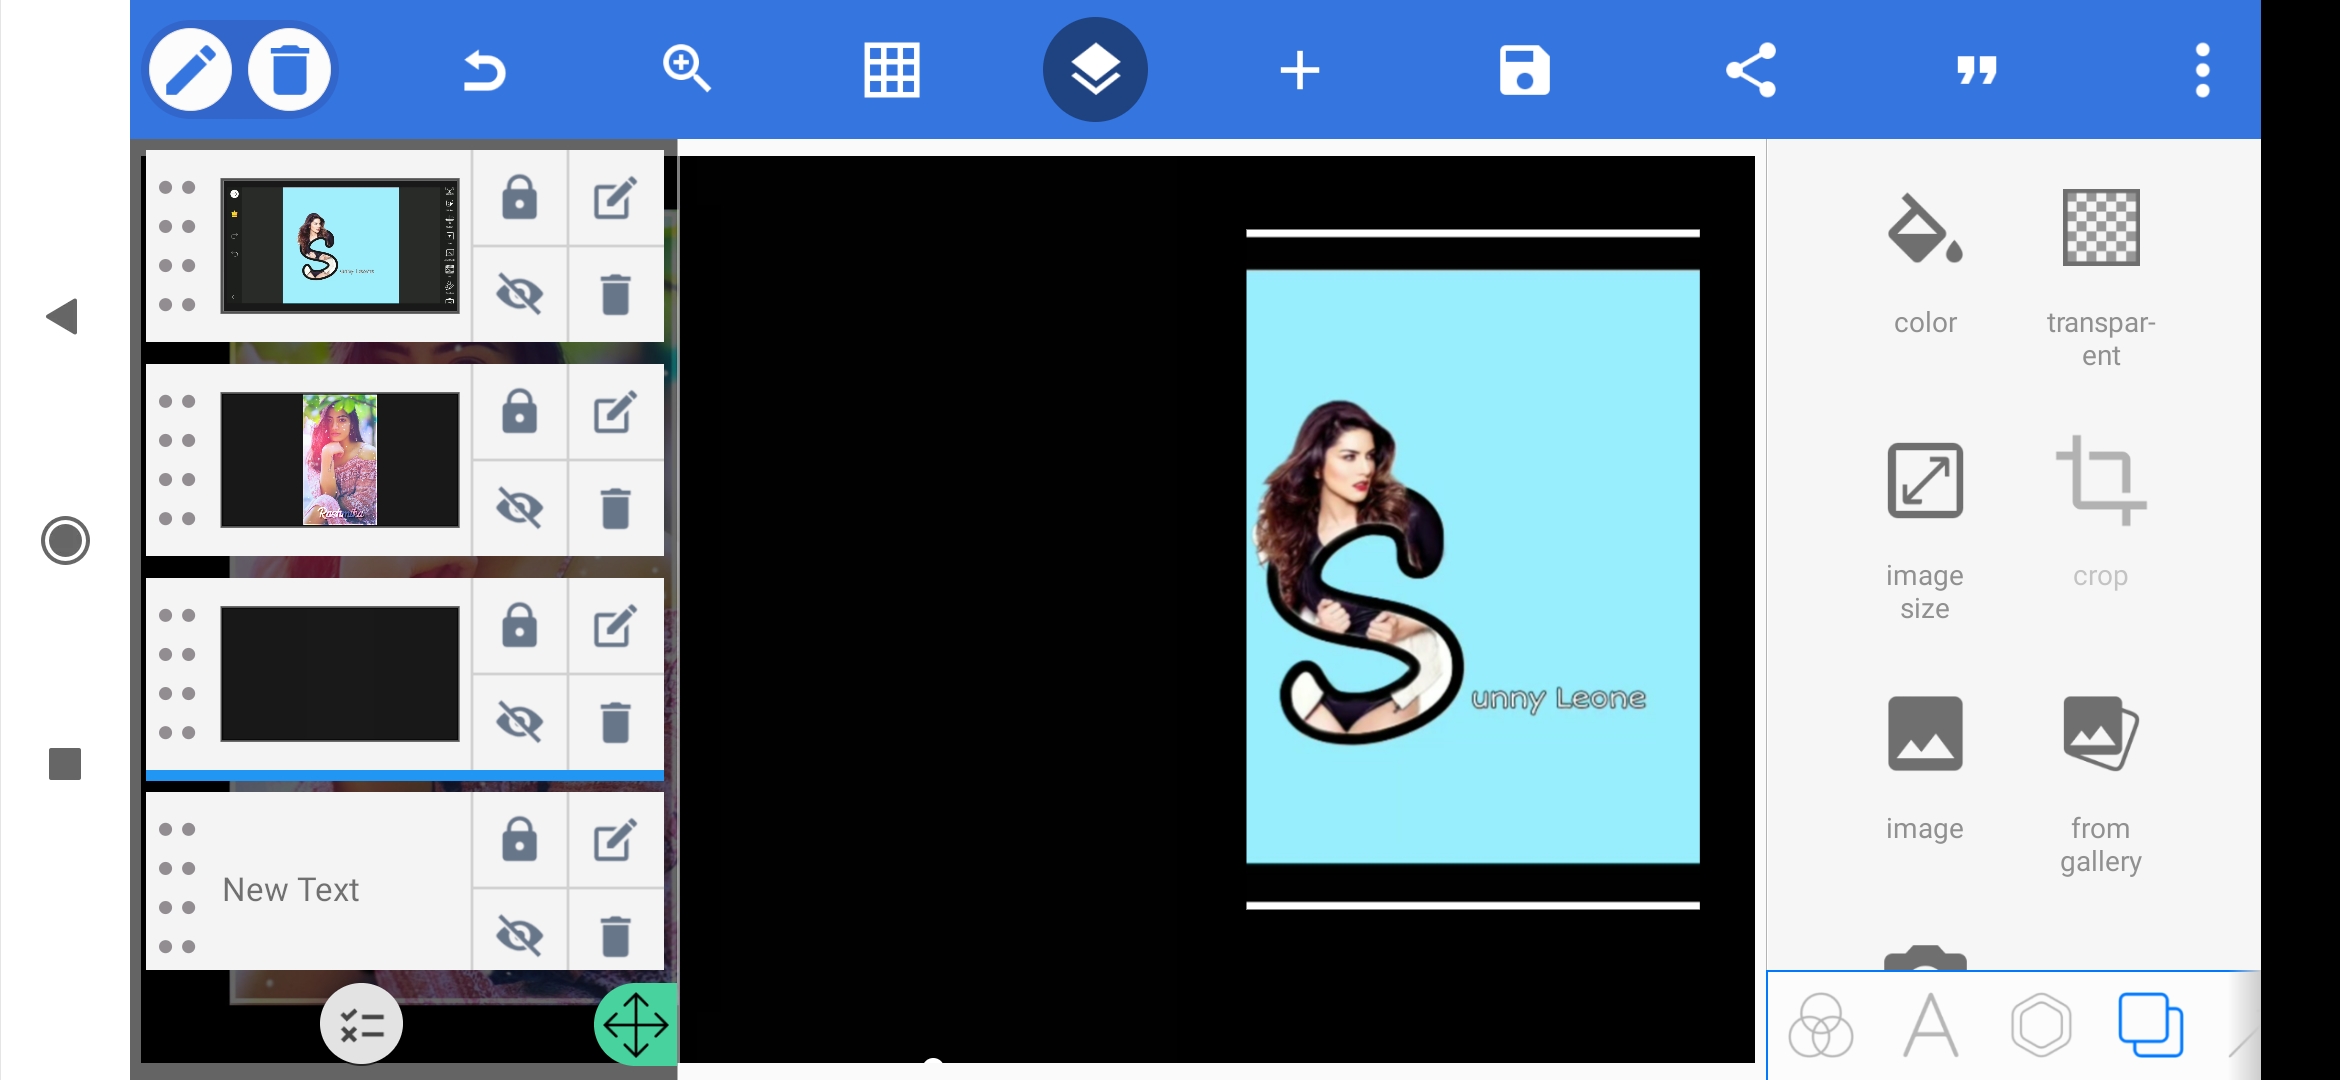Open the layers panel icon

[x=1095, y=70]
